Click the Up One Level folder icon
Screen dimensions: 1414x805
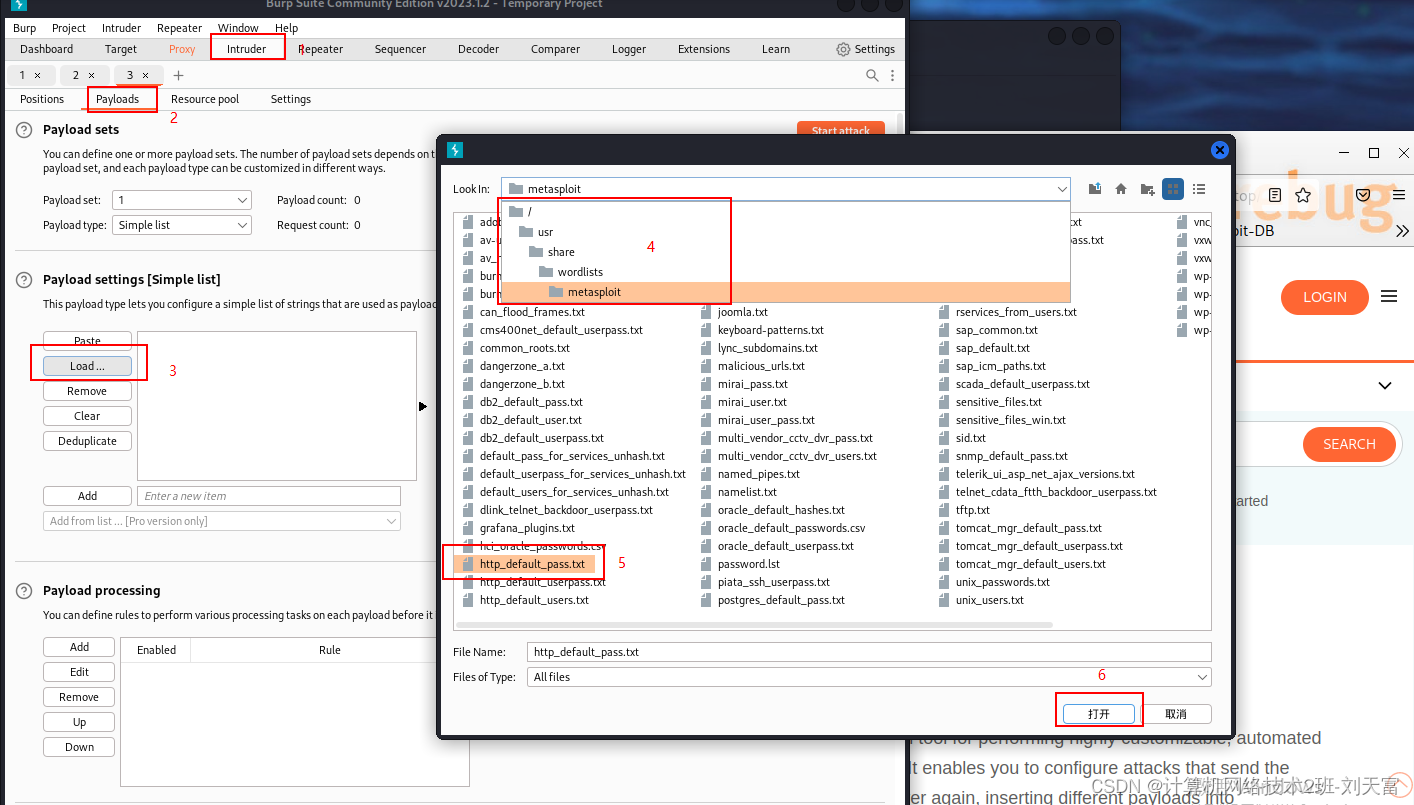(x=1095, y=188)
